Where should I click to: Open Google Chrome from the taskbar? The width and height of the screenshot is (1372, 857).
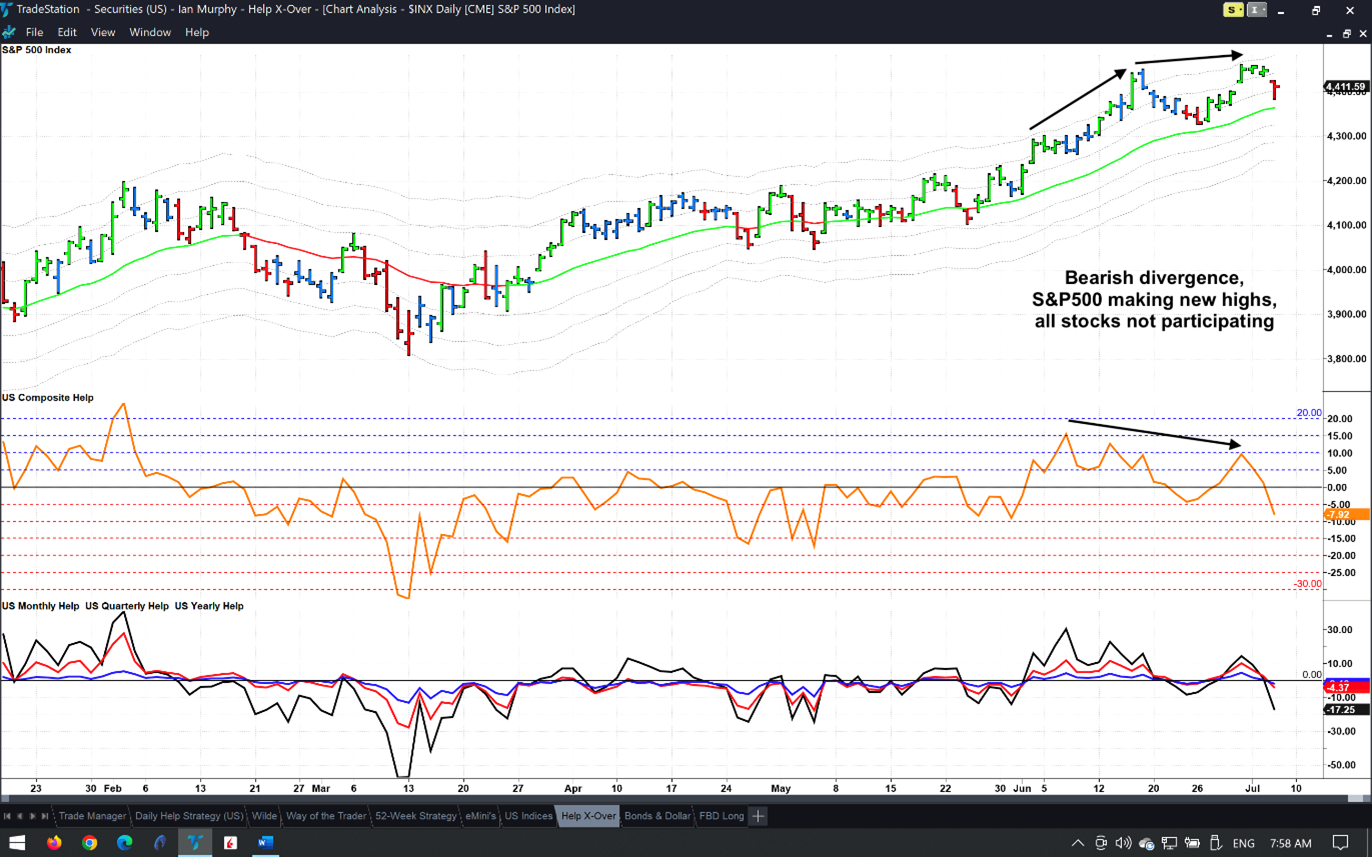89,843
